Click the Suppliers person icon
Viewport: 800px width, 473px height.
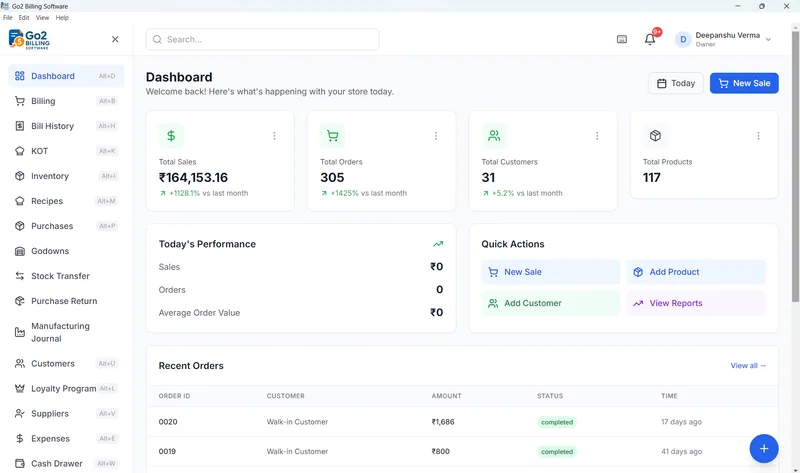(x=20, y=413)
